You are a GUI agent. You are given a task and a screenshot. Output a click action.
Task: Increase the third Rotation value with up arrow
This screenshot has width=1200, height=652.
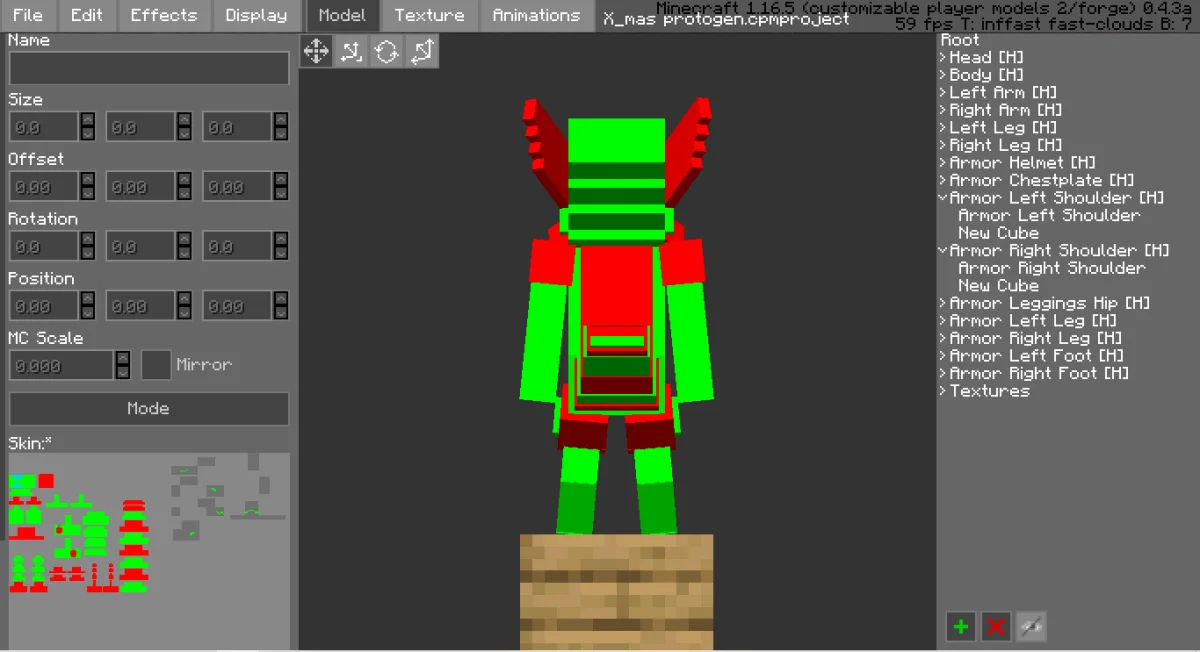pyautogui.click(x=281, y=239)
